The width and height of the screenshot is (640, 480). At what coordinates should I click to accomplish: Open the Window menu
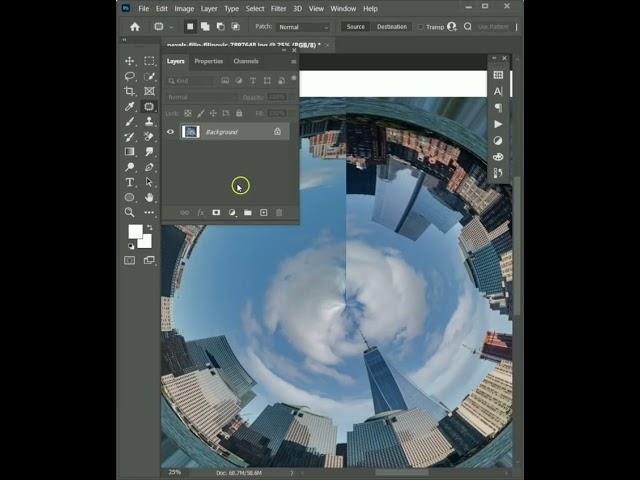[x=343, y=9]
